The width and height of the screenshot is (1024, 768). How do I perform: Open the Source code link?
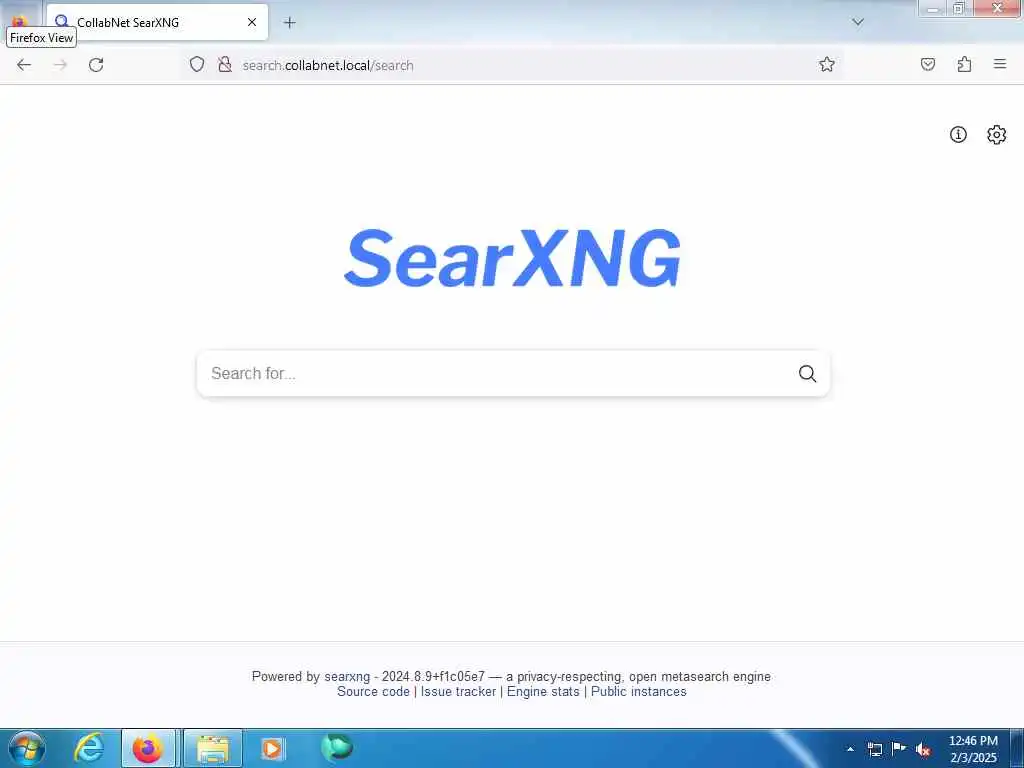373,692
